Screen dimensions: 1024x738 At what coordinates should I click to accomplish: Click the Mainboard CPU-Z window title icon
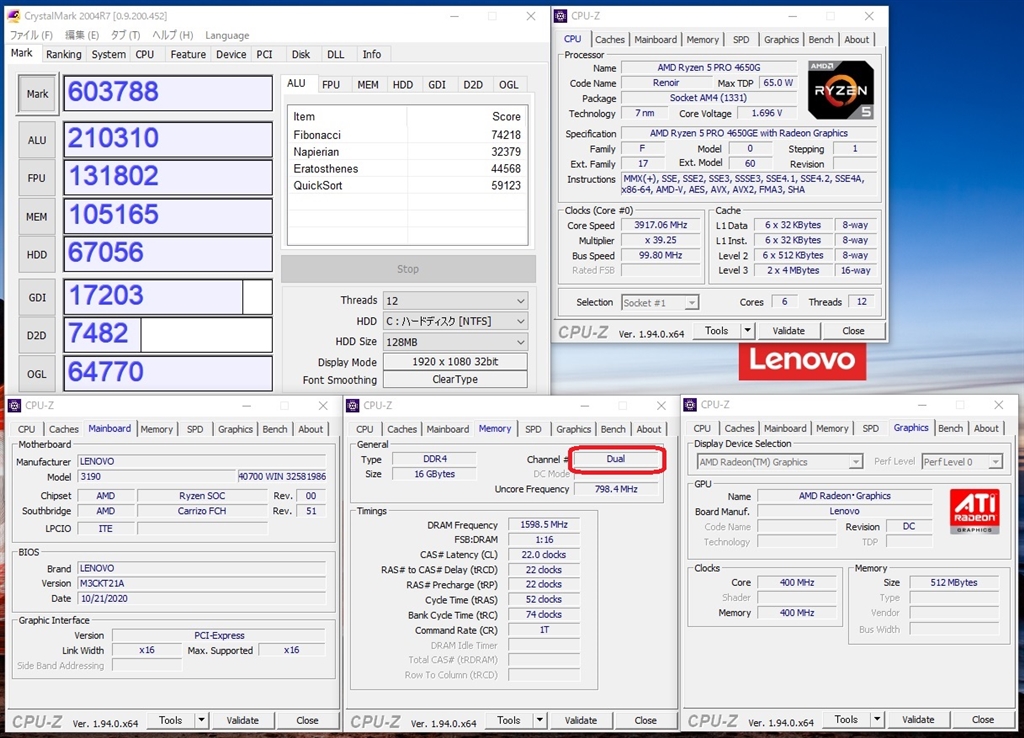pyautogui.click(x=14, y=406)
